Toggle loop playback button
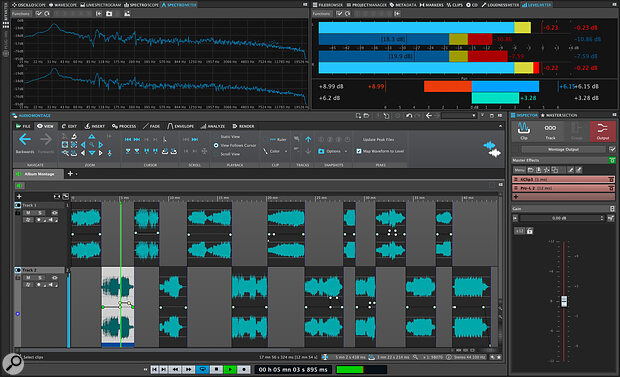 point(203,369)
